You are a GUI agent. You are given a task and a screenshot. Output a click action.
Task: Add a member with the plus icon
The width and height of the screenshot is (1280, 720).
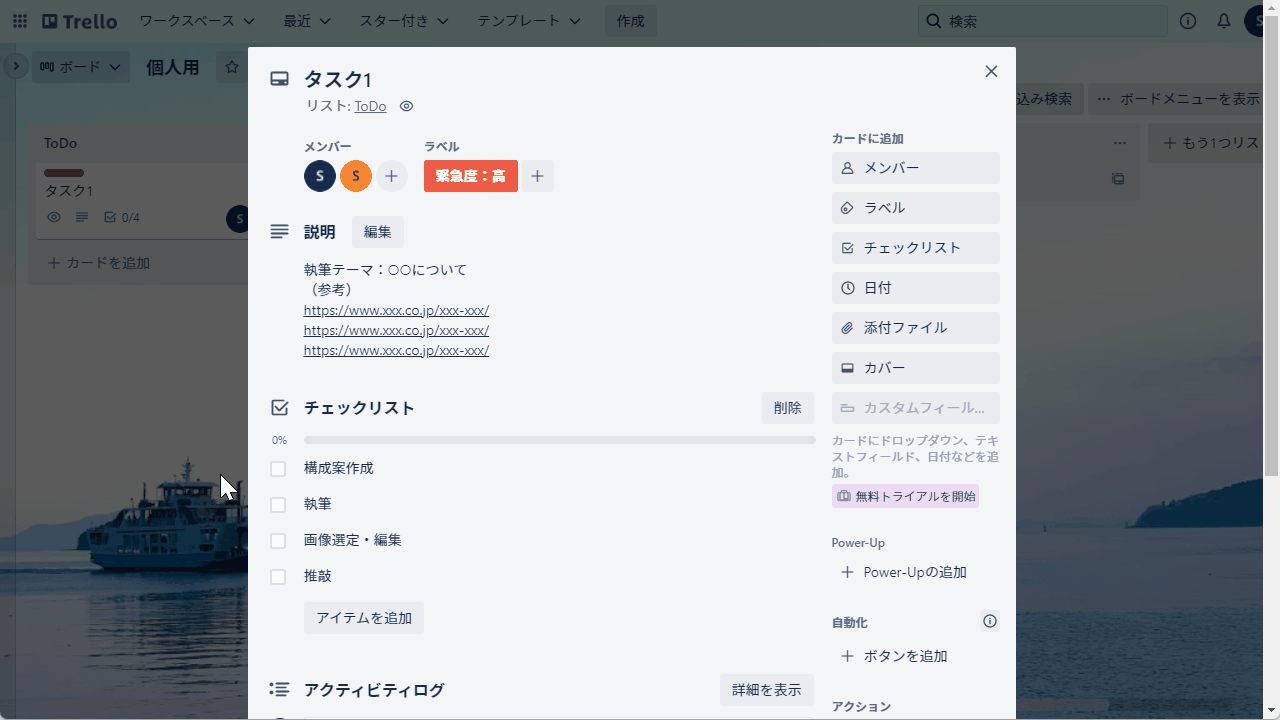392,176
